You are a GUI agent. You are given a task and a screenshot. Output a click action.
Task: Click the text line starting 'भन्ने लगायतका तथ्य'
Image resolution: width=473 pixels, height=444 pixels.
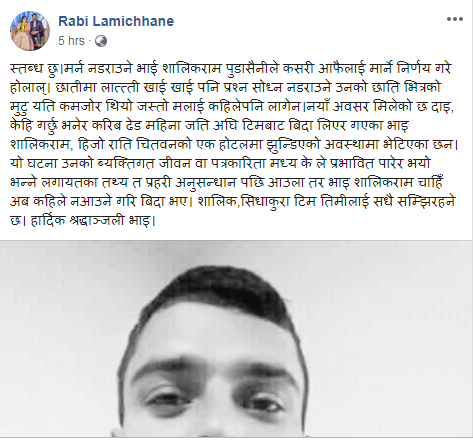(228, 183)
